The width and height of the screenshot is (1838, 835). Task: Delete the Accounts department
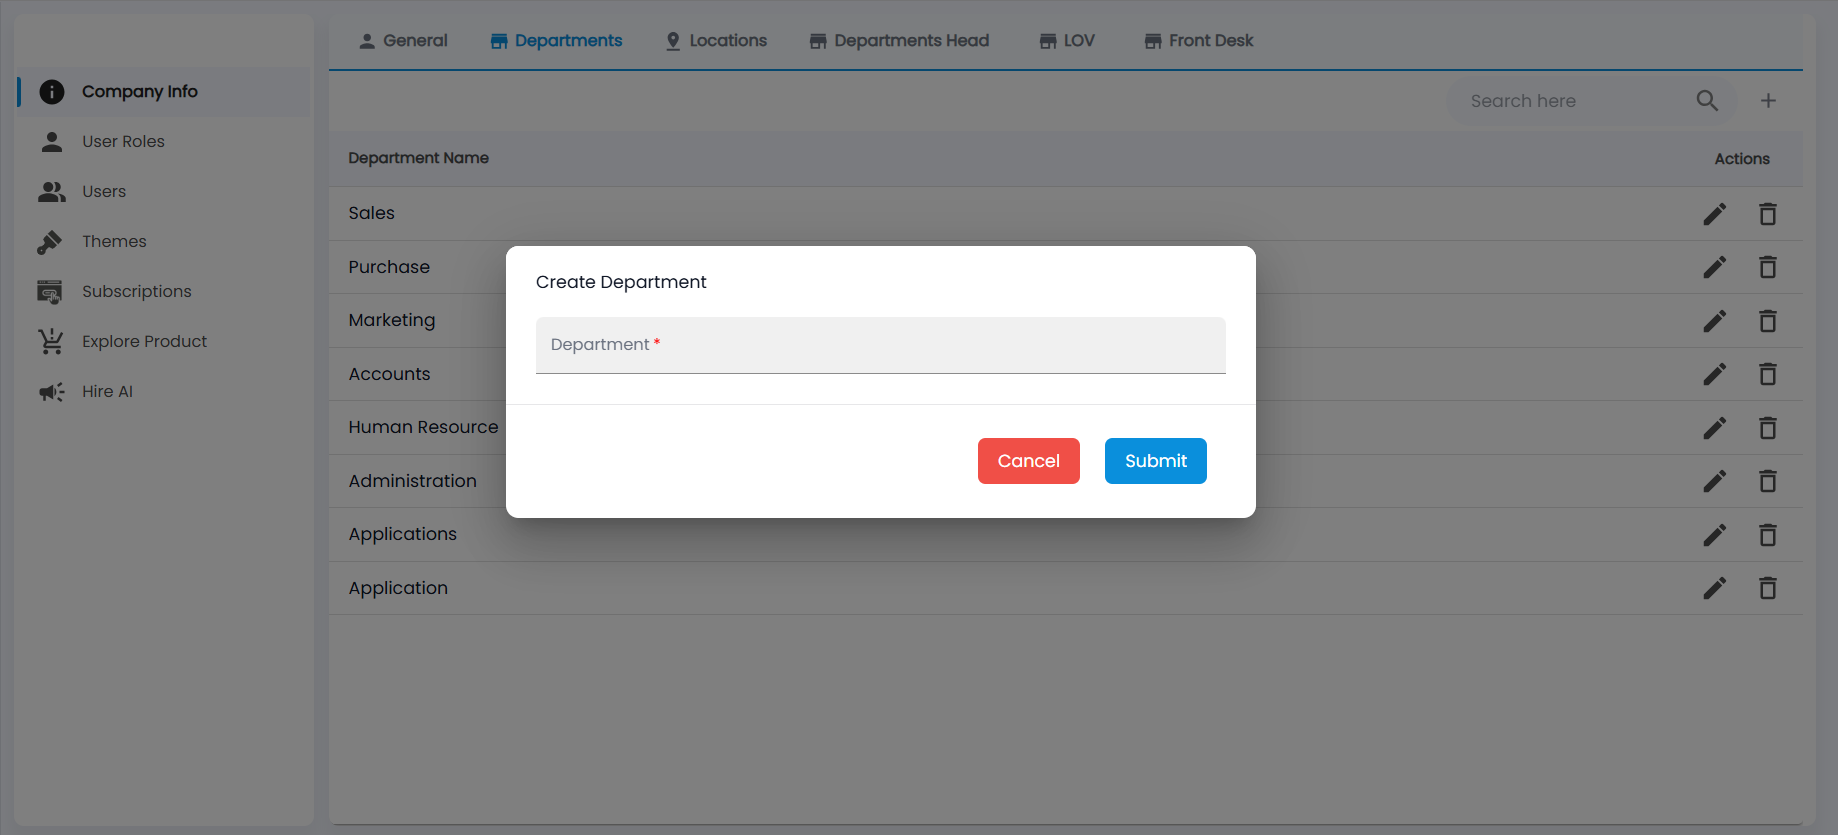1768,374
